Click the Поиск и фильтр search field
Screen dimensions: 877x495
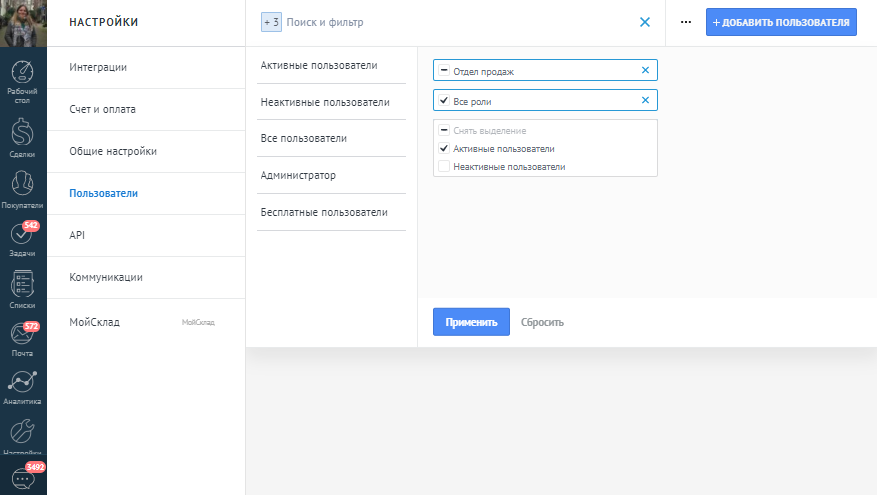pyautogui.click(x=450, y=22)
